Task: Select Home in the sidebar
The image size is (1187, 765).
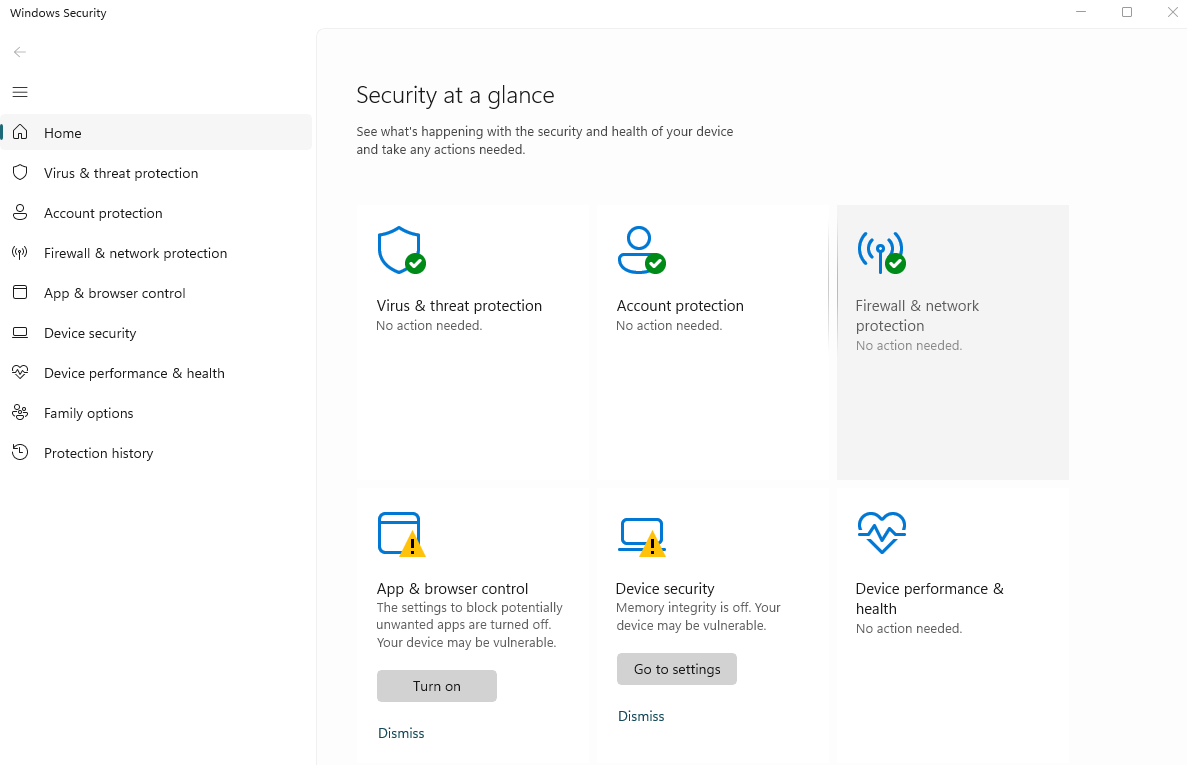Action: (x=62, y=133)
